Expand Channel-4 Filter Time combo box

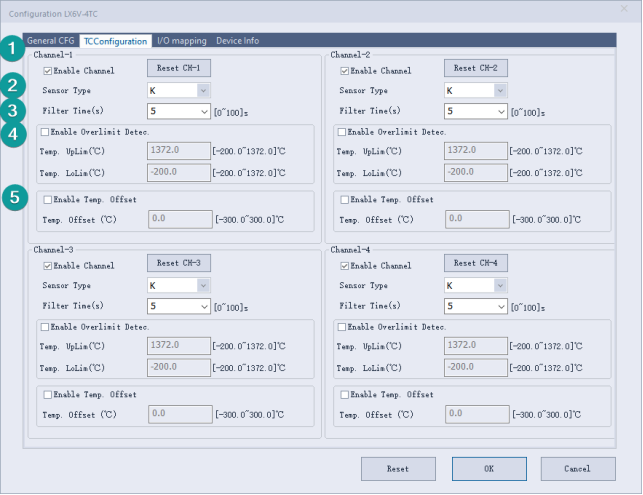[476, 306]
